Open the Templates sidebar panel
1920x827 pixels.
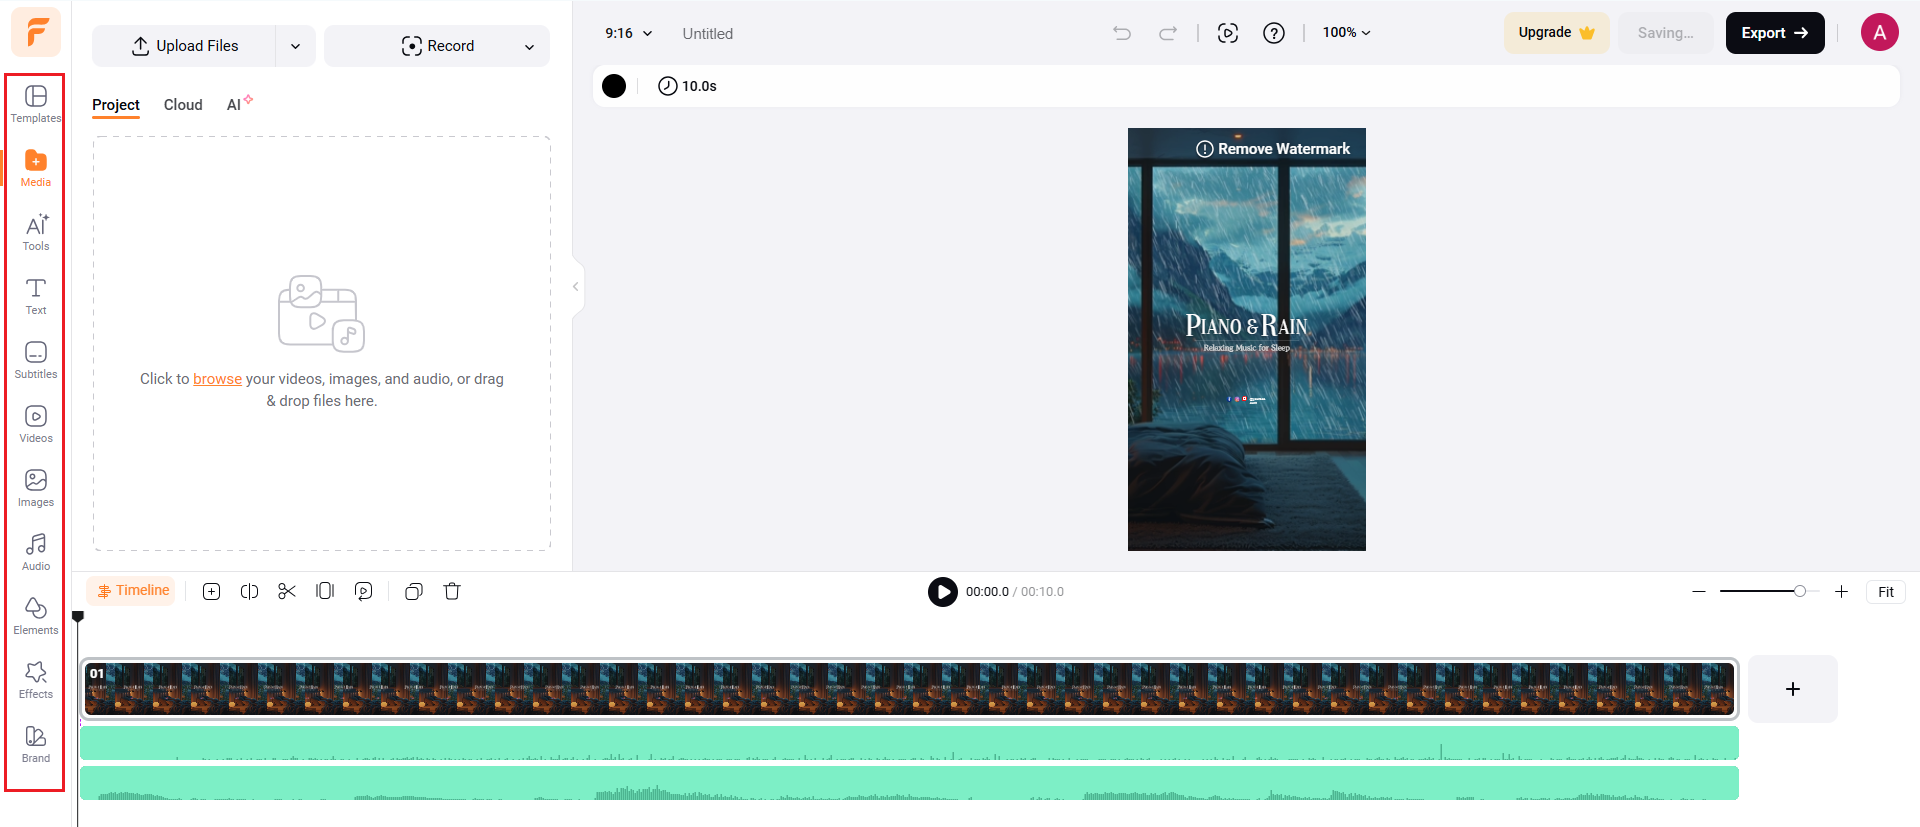click(36, 104)
